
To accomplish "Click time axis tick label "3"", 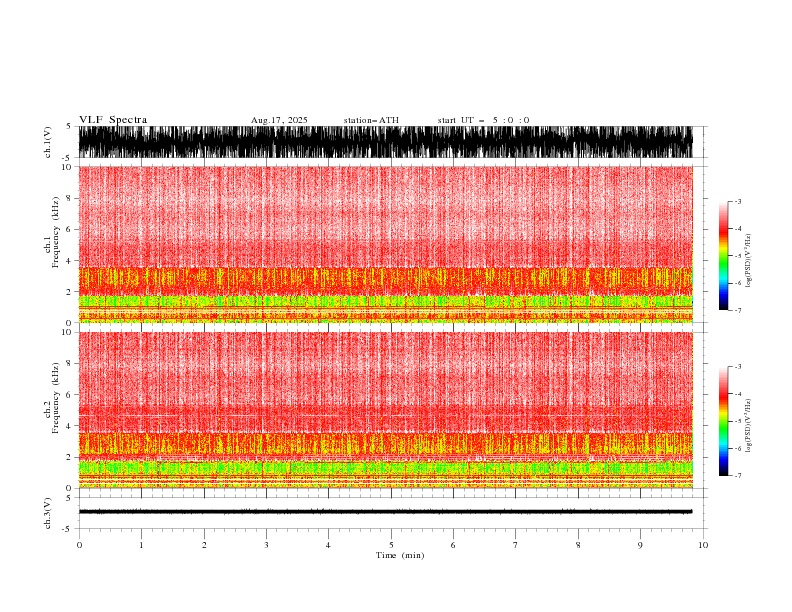I will pos(266,545).
